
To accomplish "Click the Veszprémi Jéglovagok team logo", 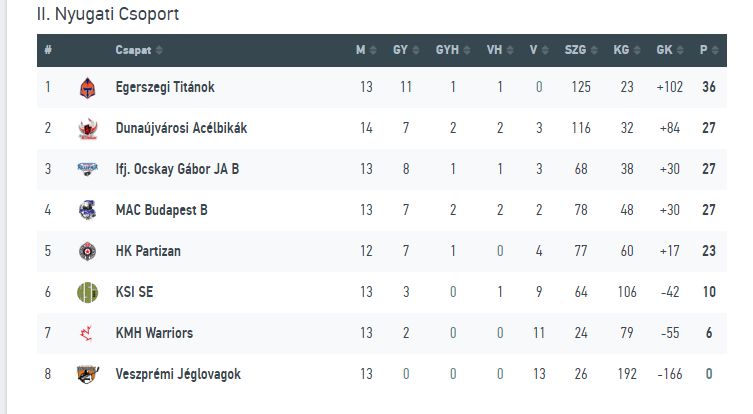I will (87, 374).
